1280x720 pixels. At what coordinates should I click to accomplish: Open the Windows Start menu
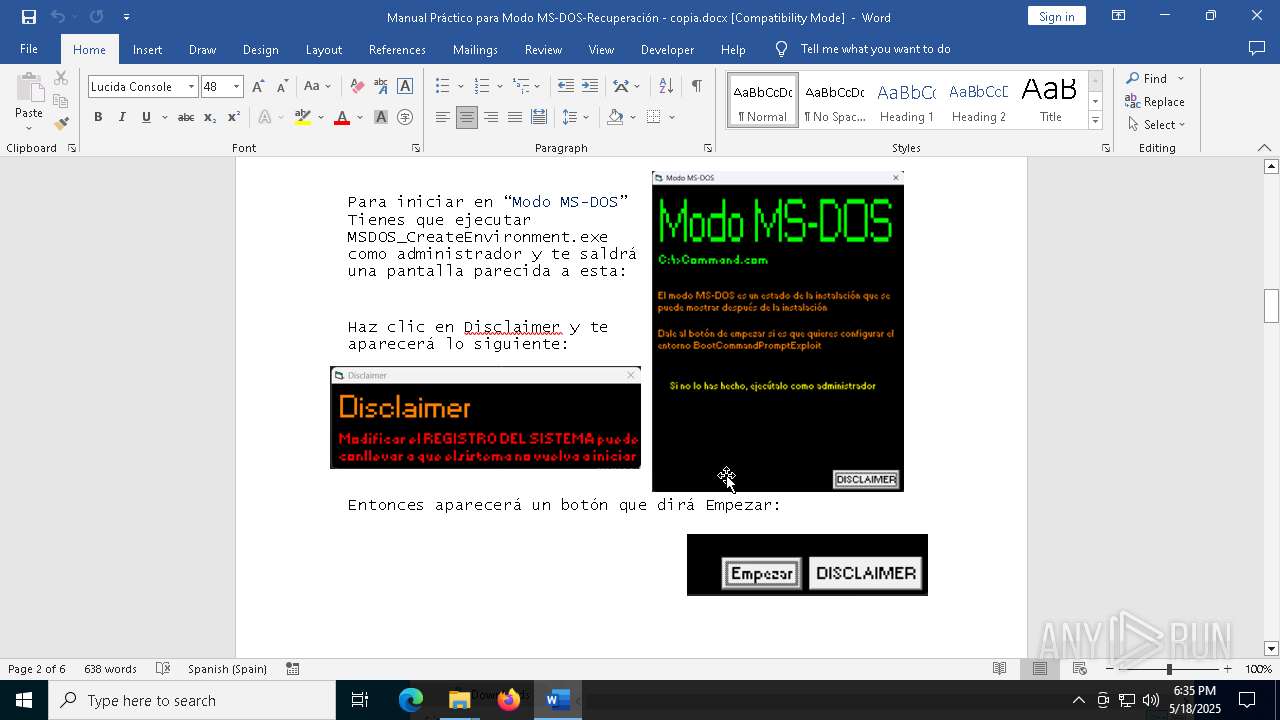click(24, 700)
